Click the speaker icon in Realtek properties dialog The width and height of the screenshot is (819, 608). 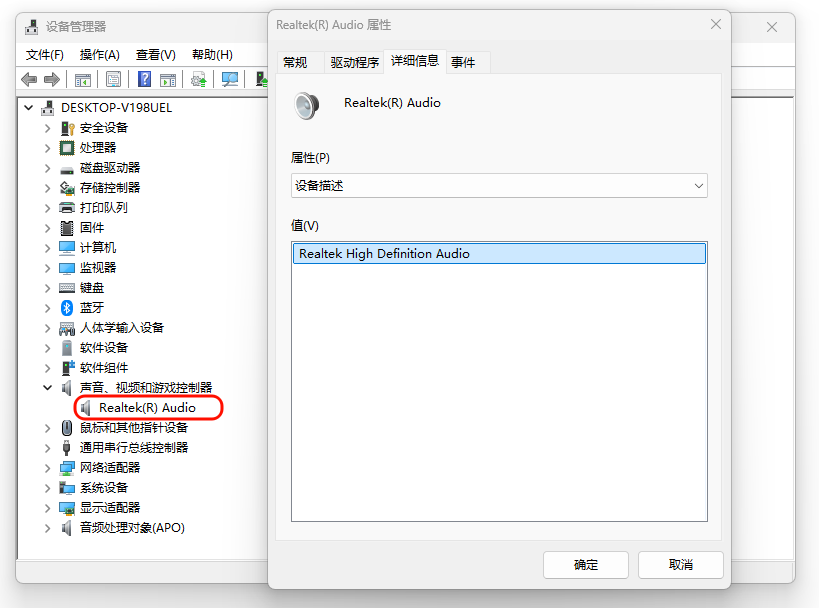tap(307, 105)
